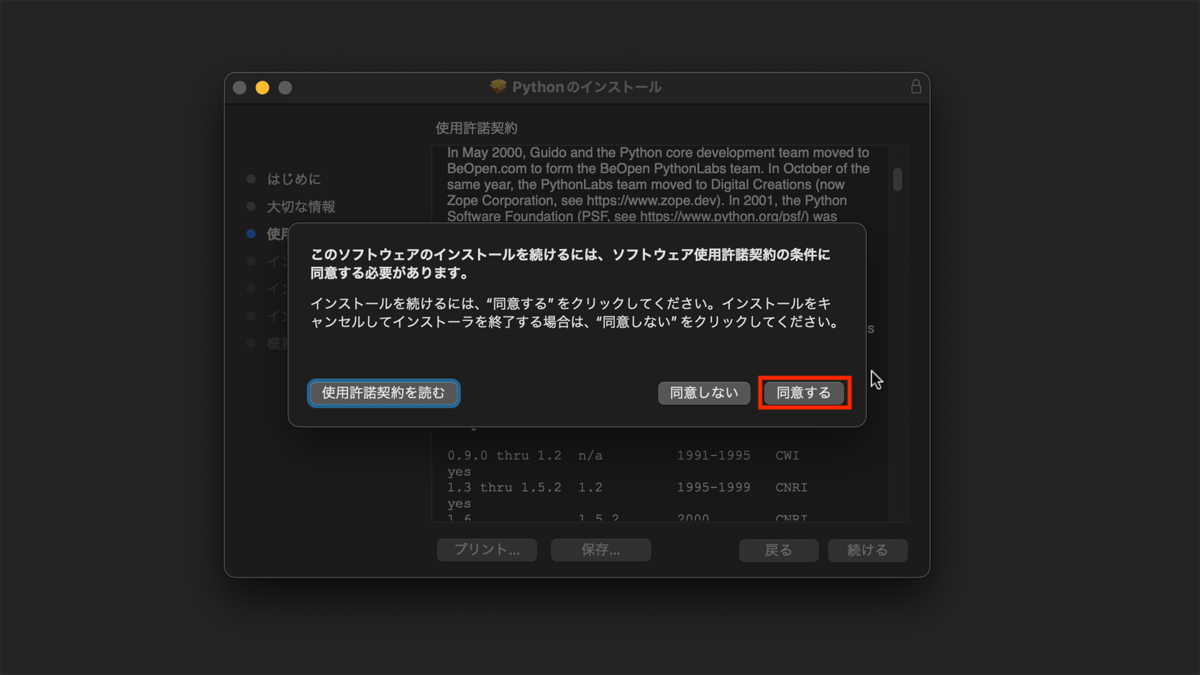Click the license text scrollbar thumb

898,179
